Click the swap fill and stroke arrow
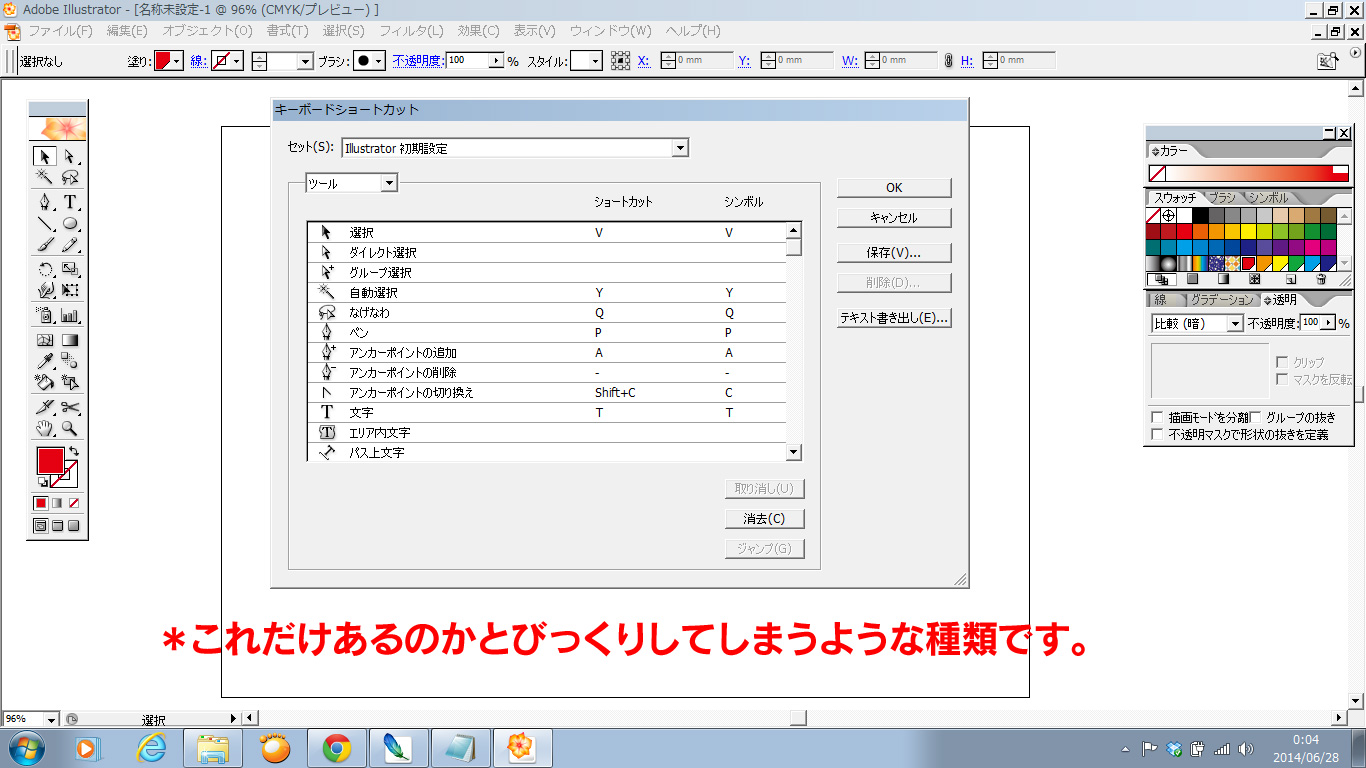The image size is (1366, 768). tap(72, 452)
